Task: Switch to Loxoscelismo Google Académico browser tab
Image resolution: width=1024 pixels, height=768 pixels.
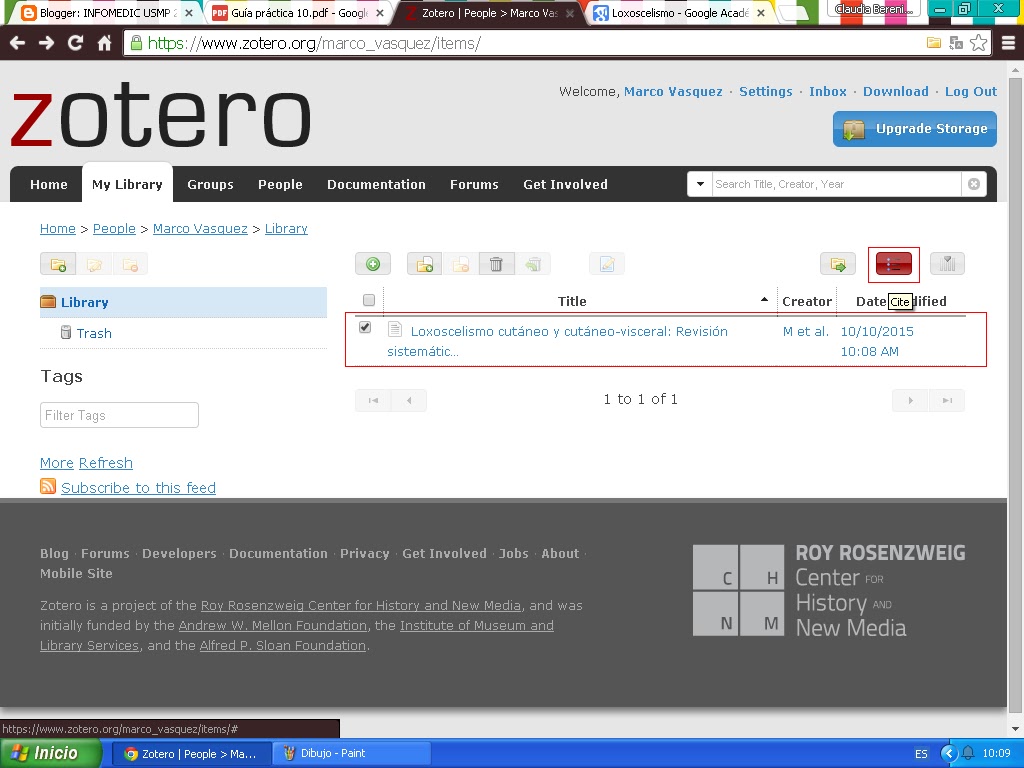Action: click(x=679, y=12)
